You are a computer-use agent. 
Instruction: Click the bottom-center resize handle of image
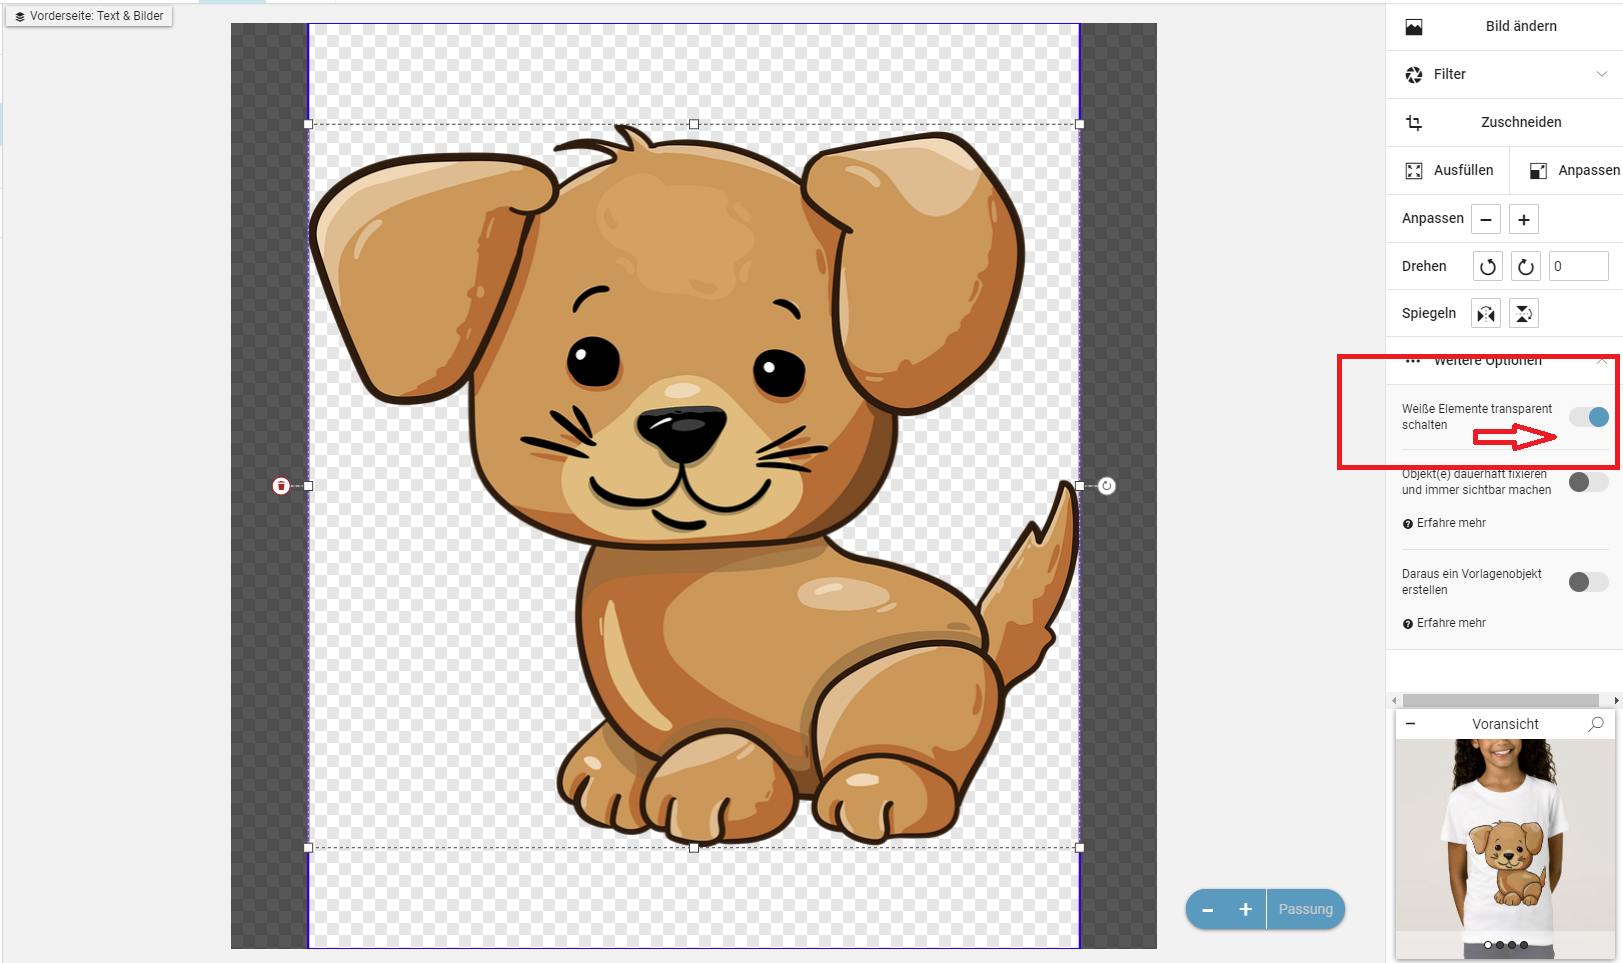[694, 847]
